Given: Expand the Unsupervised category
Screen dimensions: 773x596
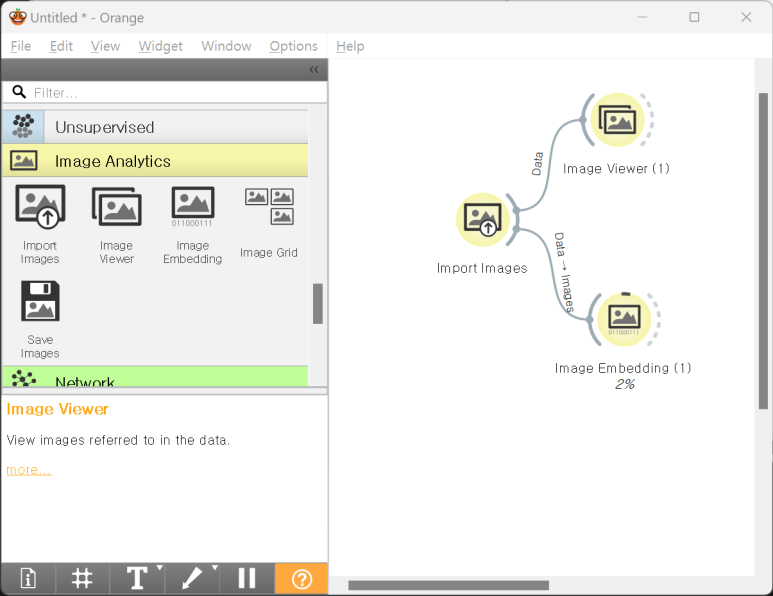Looking at the screenshot, I should (x=155, y=127).
